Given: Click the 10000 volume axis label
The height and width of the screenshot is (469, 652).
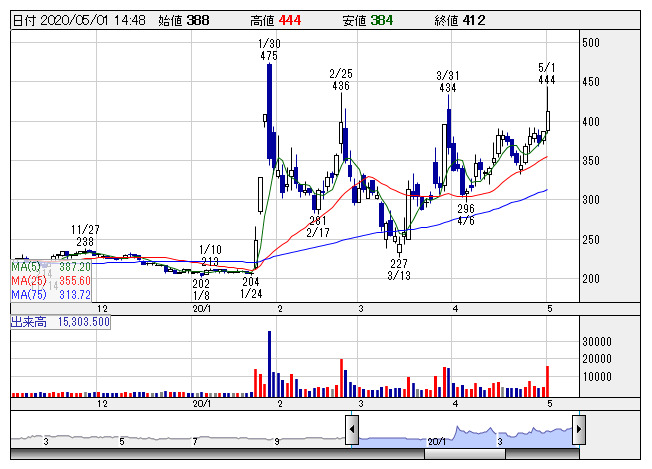Looking at the screenshot, I should click(x=597, y=377).
